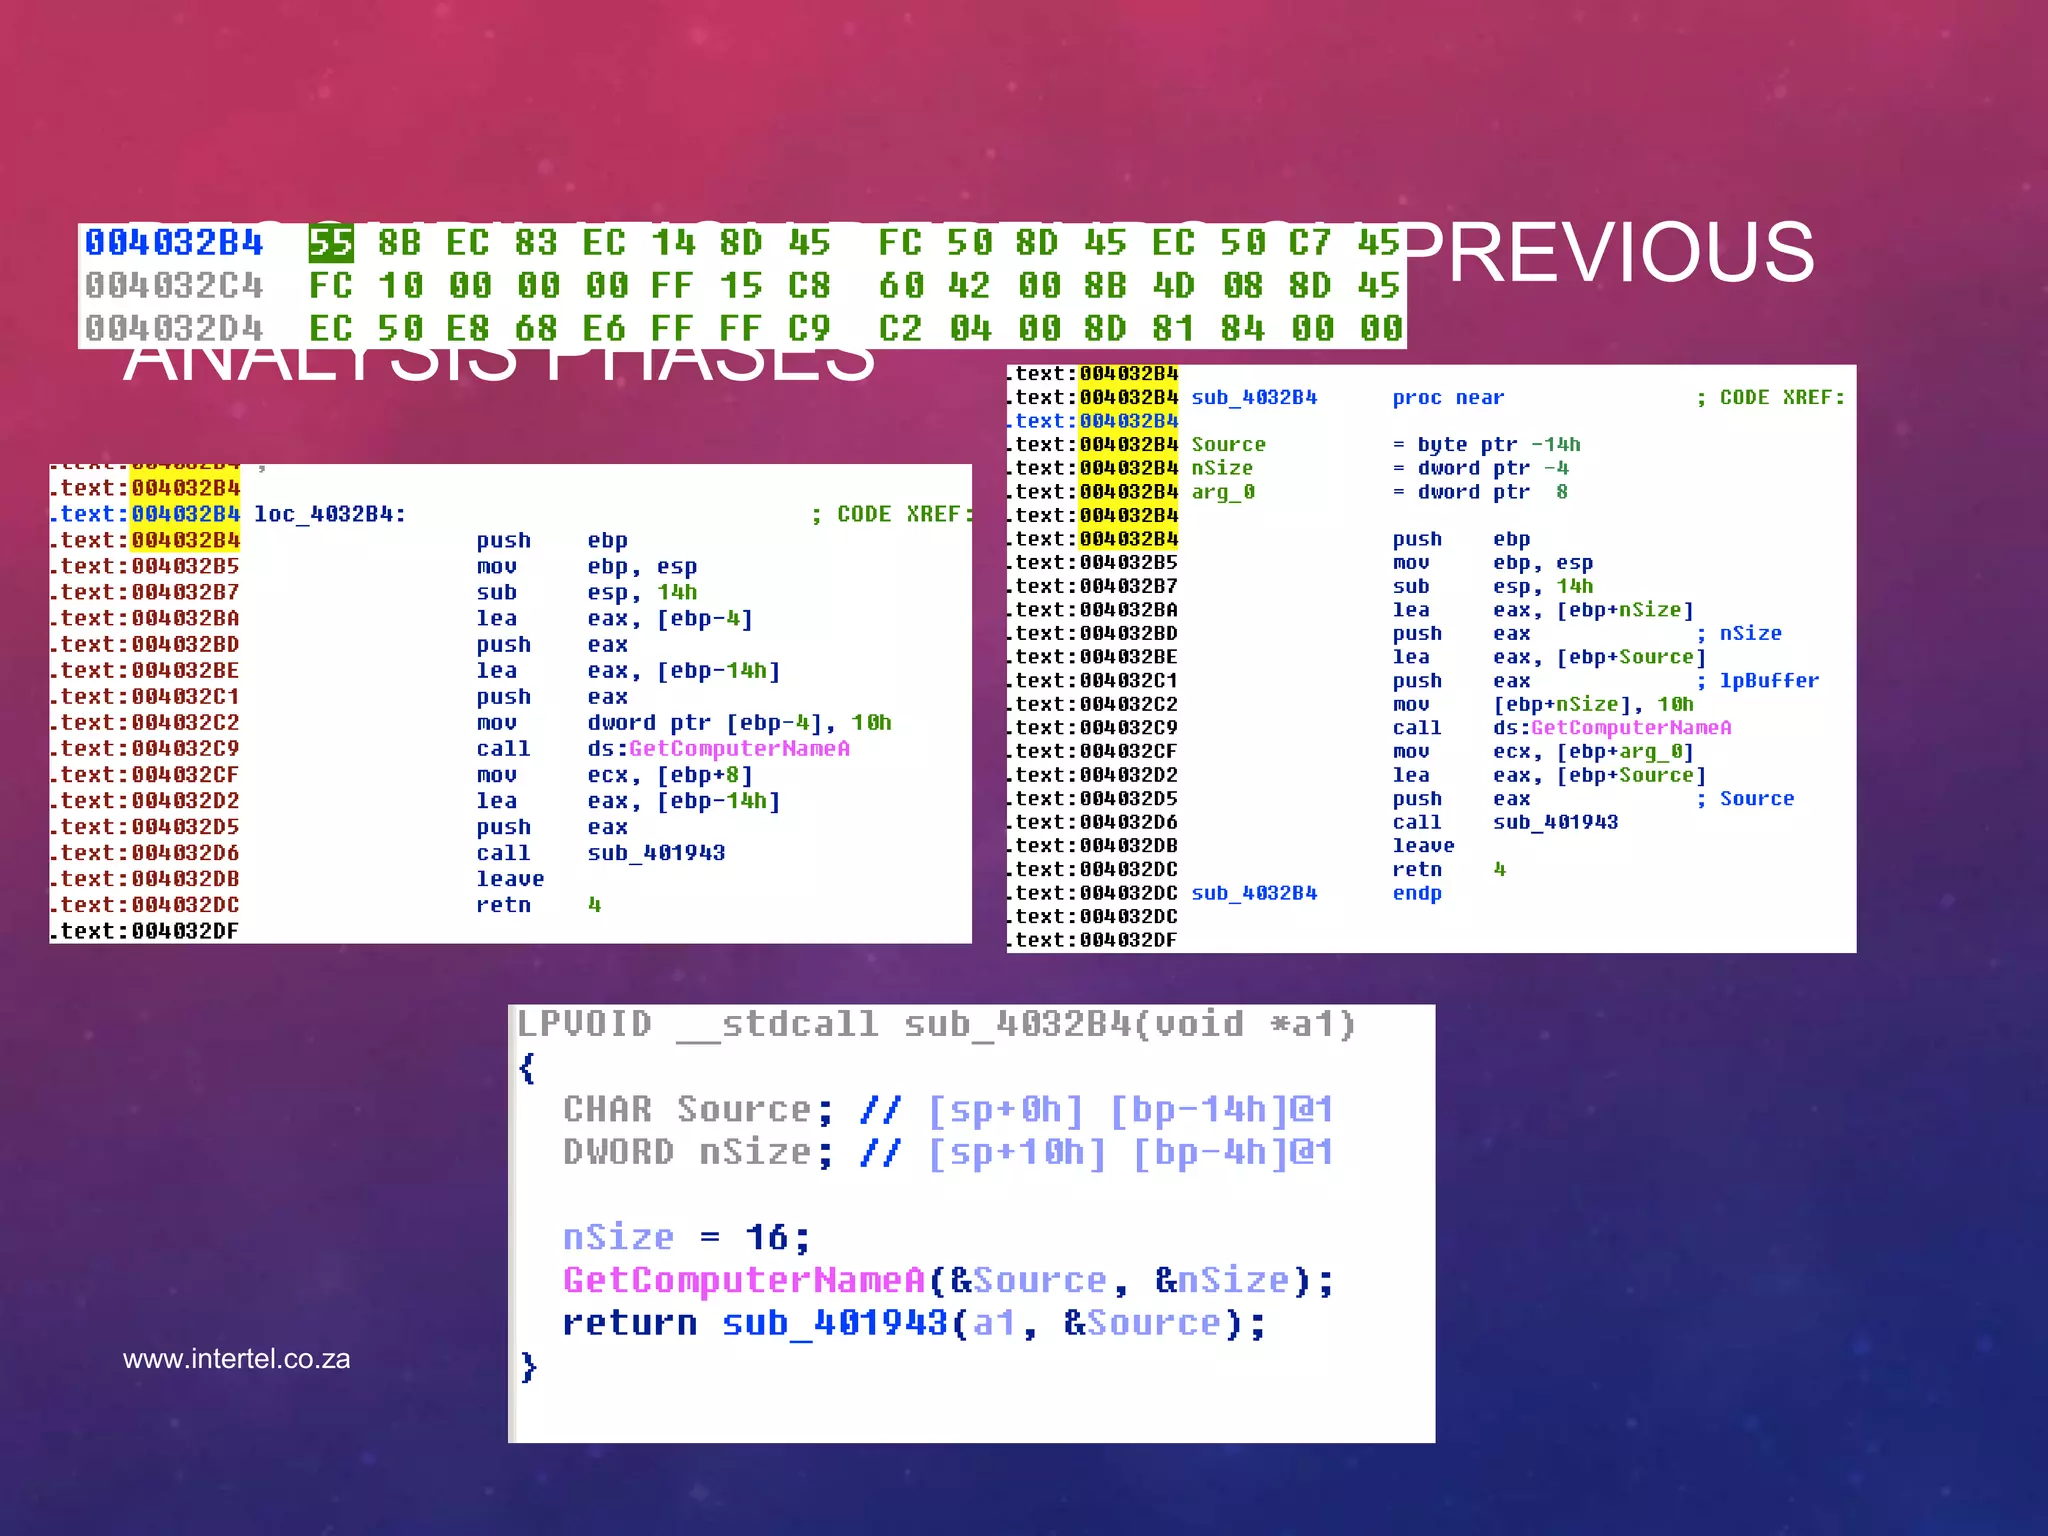Click sub_4032B4 endp line
The height and width of the screenshot is (1536, 2048).
tap(1254, 893)
